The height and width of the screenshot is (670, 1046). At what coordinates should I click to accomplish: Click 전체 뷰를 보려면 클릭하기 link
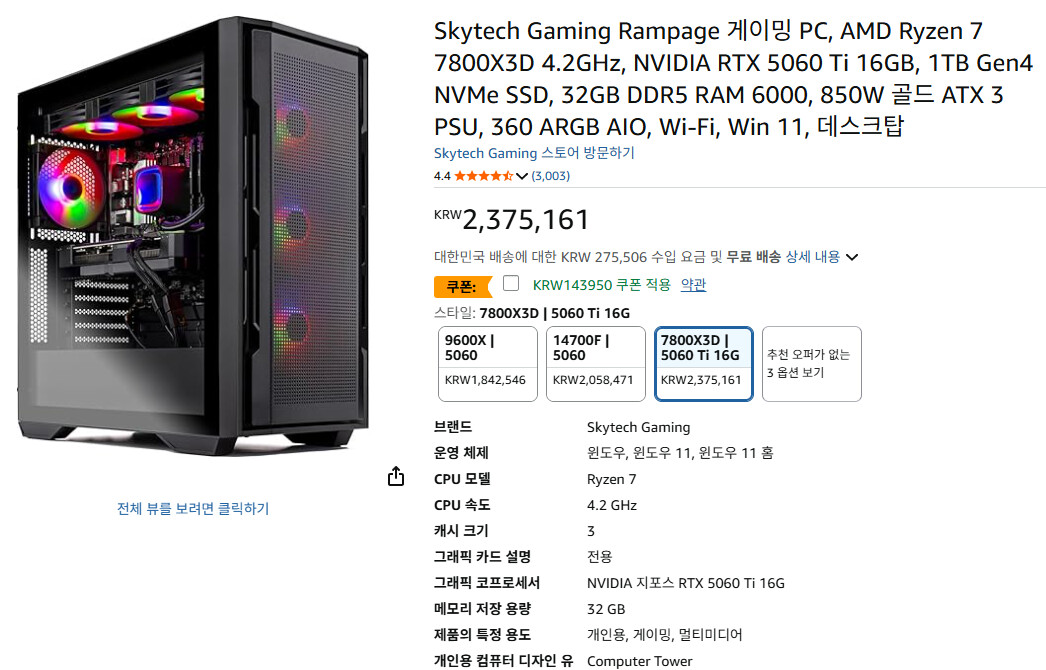click(x=193, y=509)
